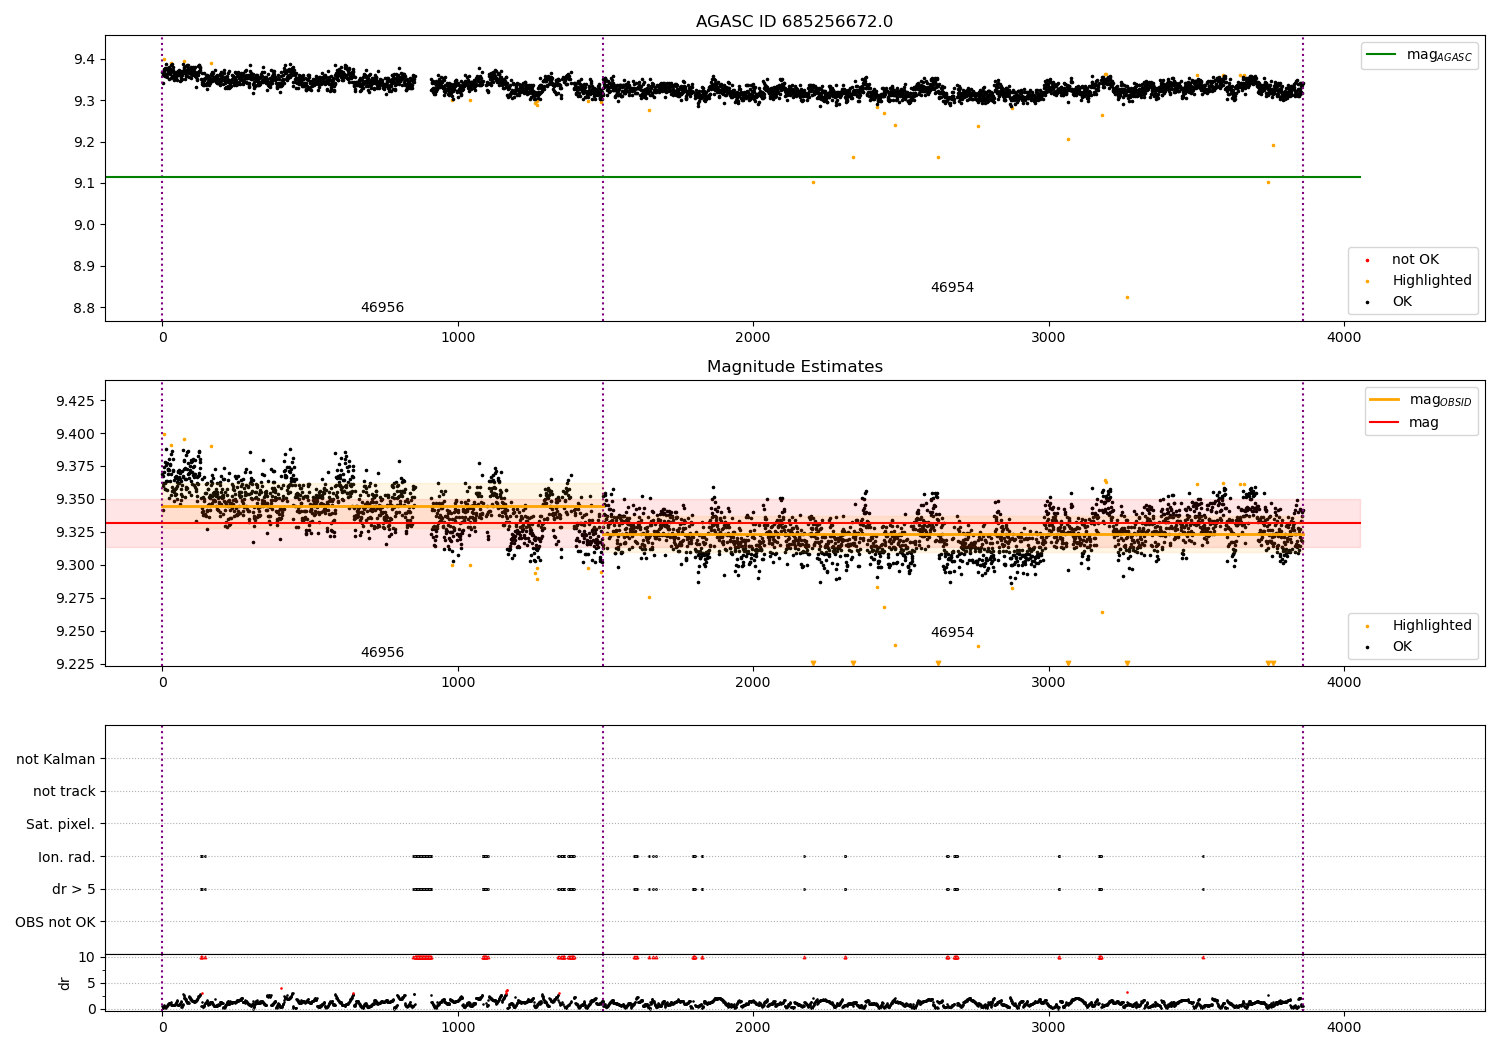Click the "9.4" y-axis tick in the top plot
The image size is (1500, 1050).
(84, 60)
